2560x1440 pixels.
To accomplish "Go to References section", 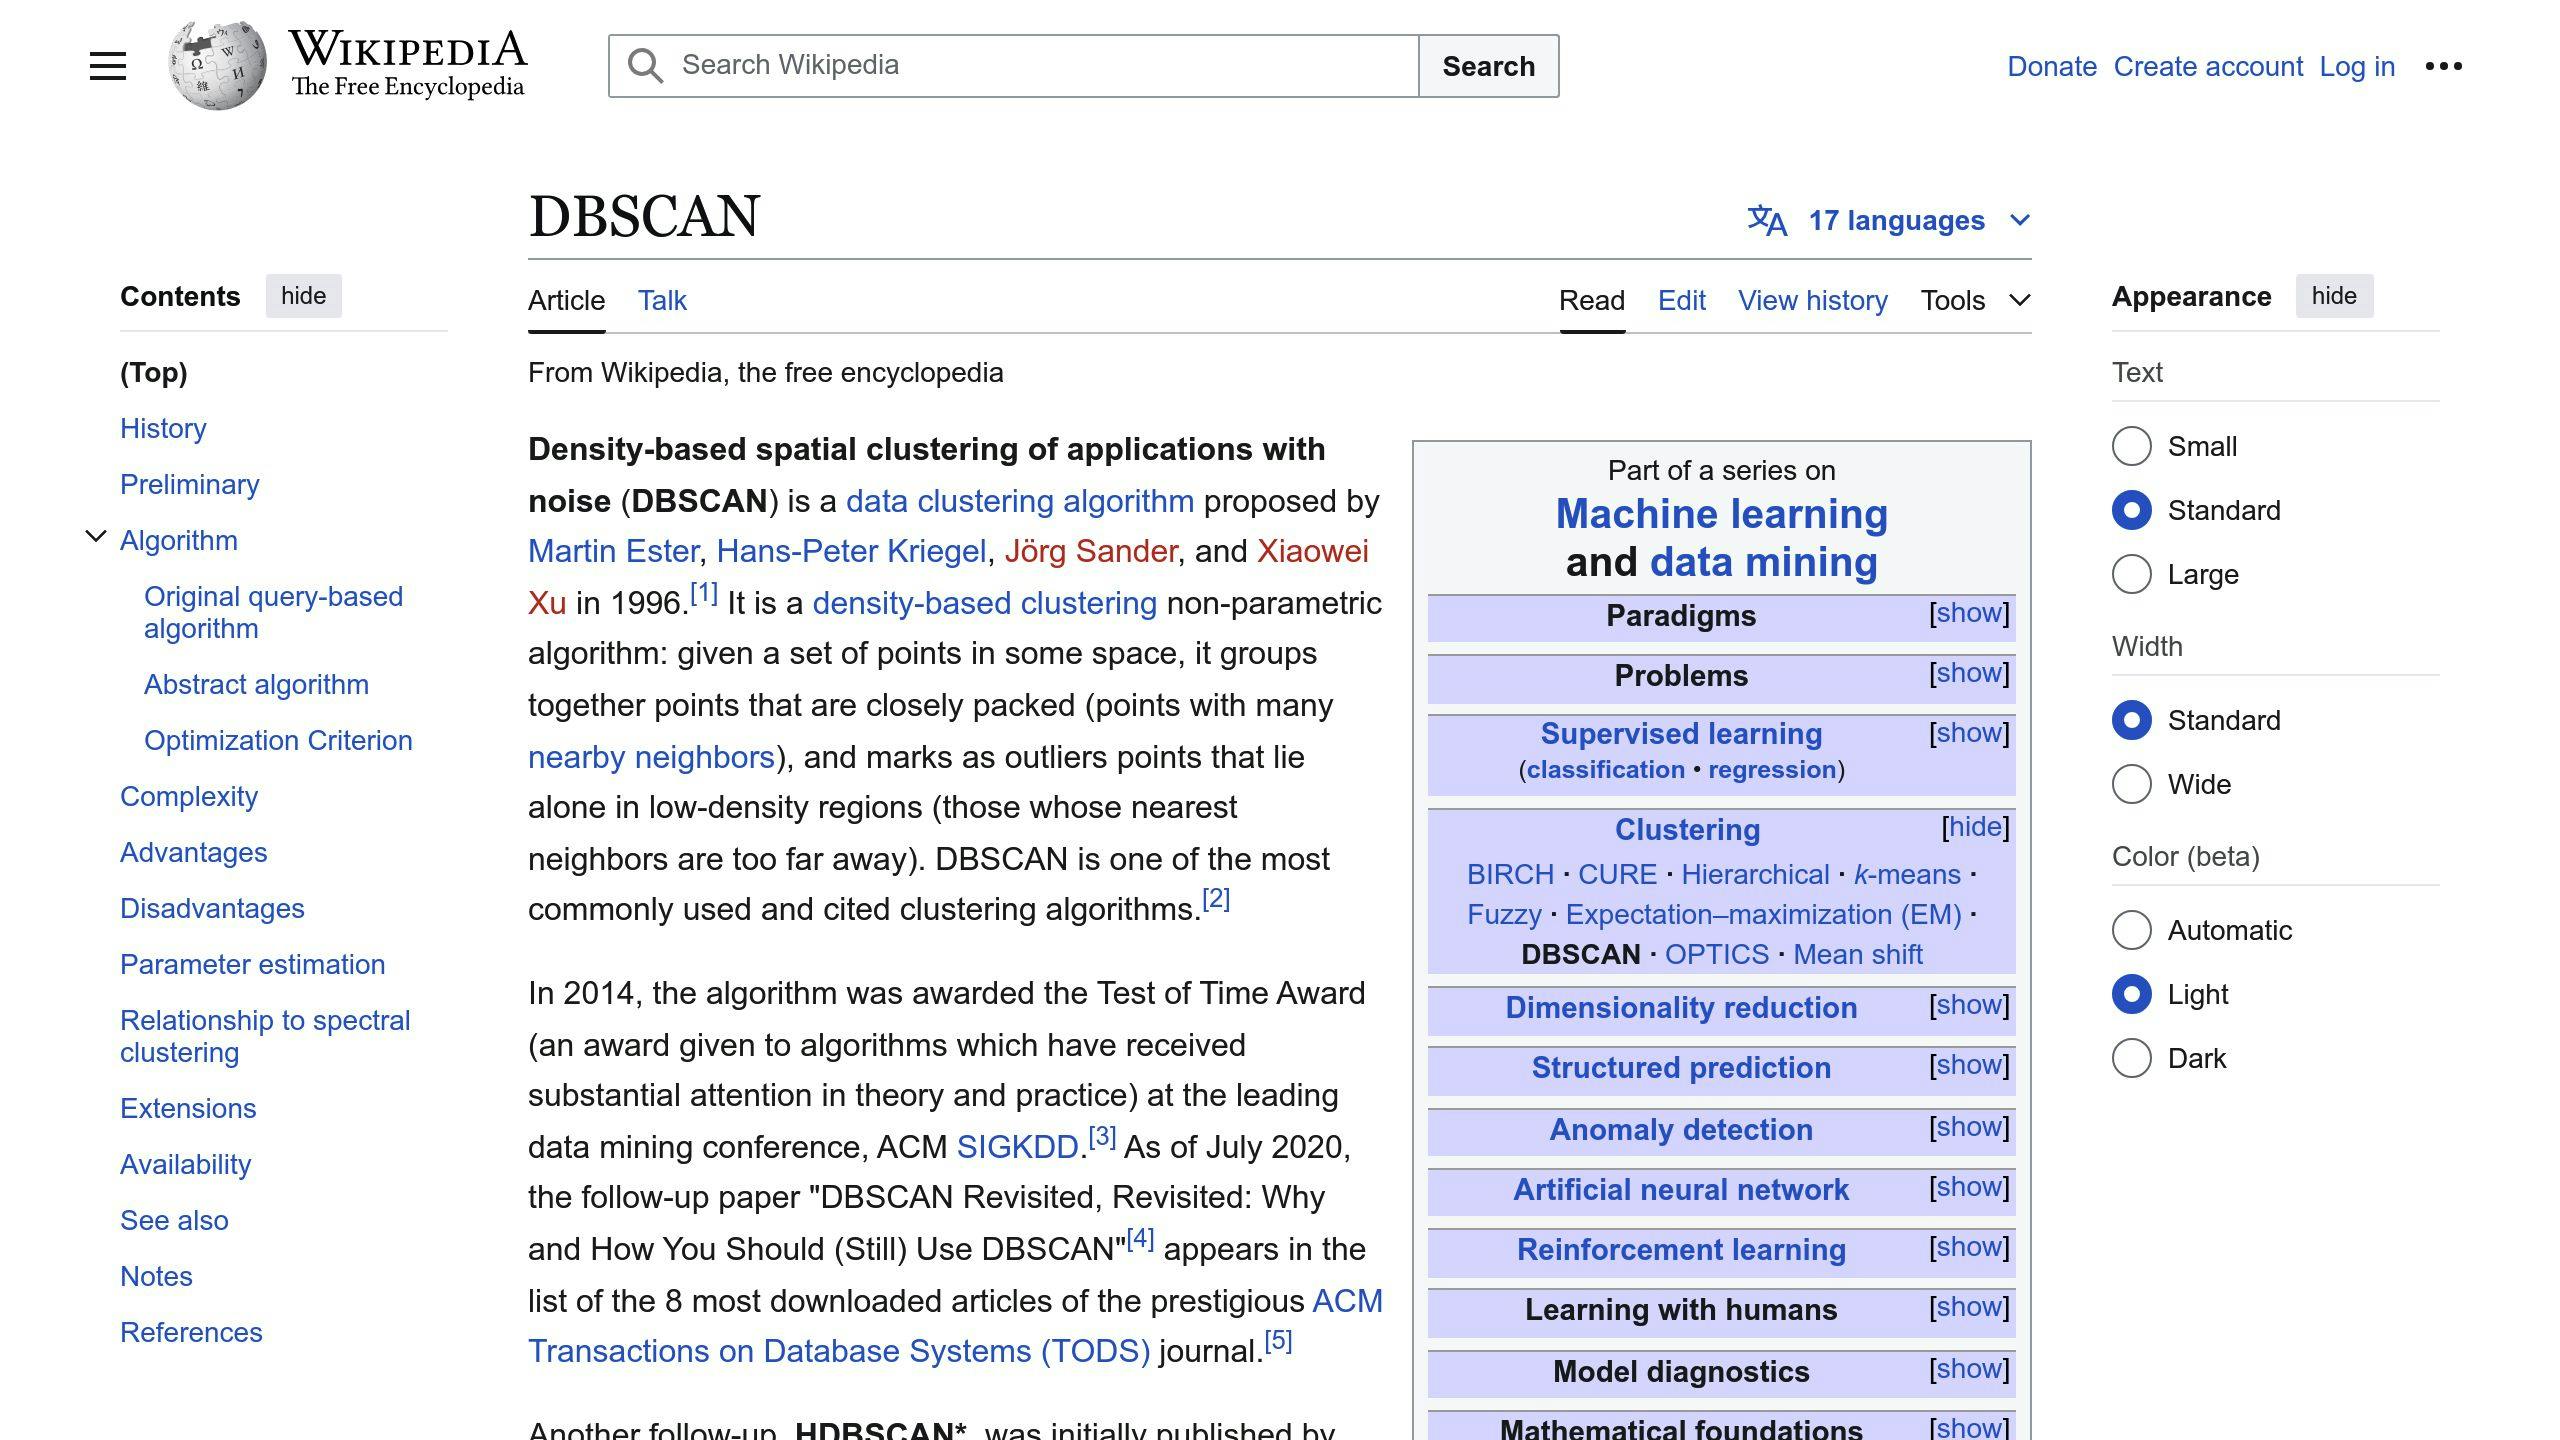I will [x=191, y=1332].
